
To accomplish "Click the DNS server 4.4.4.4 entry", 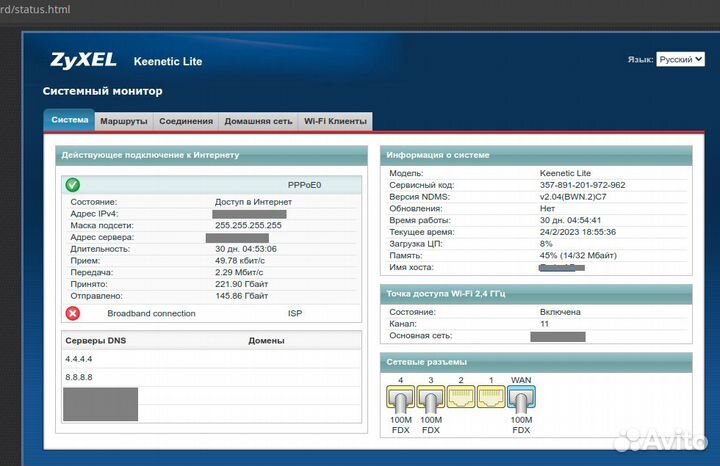I will pyautogui.click(x=79, y=358).
